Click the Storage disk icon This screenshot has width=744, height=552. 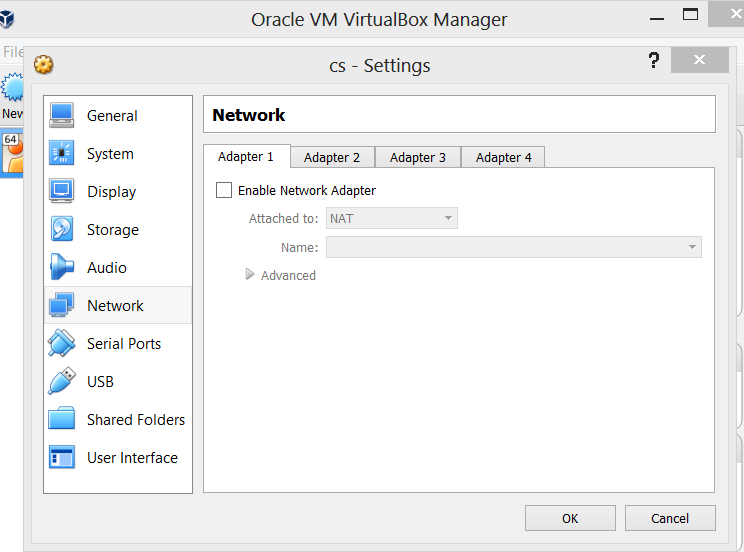(62, 229)
